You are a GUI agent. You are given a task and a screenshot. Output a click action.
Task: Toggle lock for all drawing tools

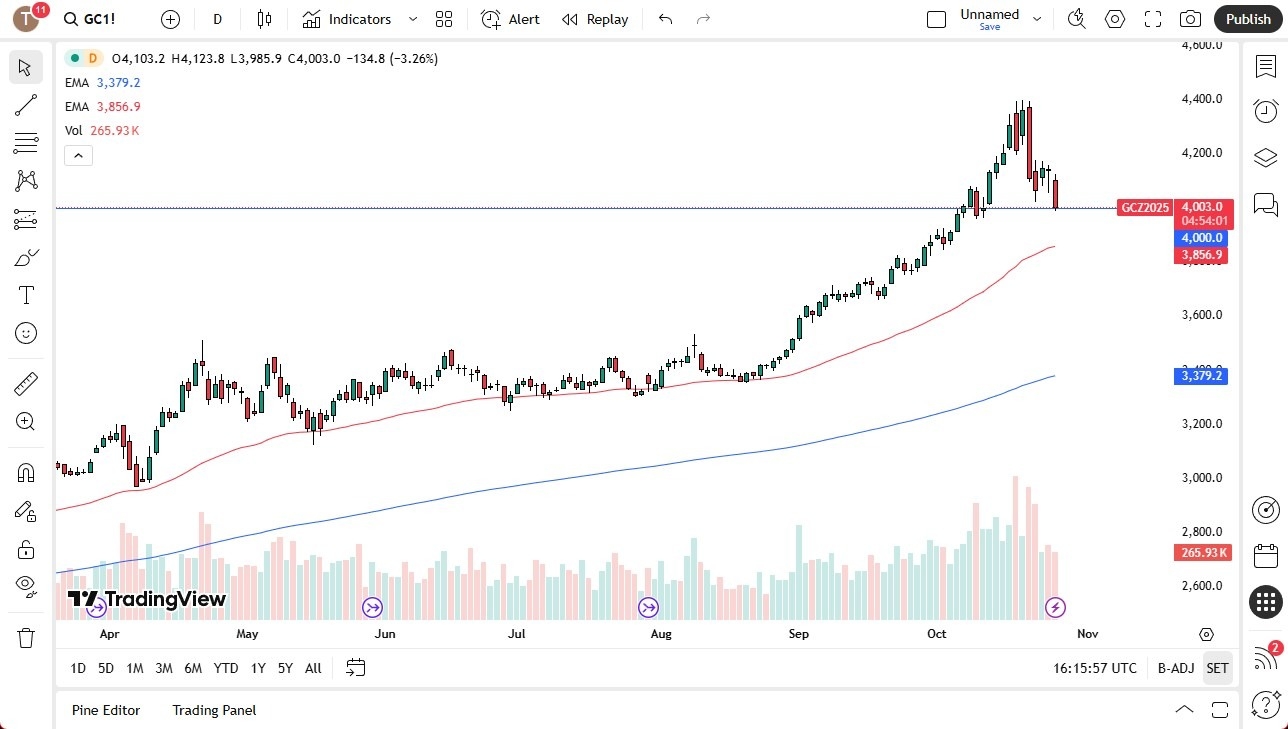pyautogui.click(x=26, y=549)
